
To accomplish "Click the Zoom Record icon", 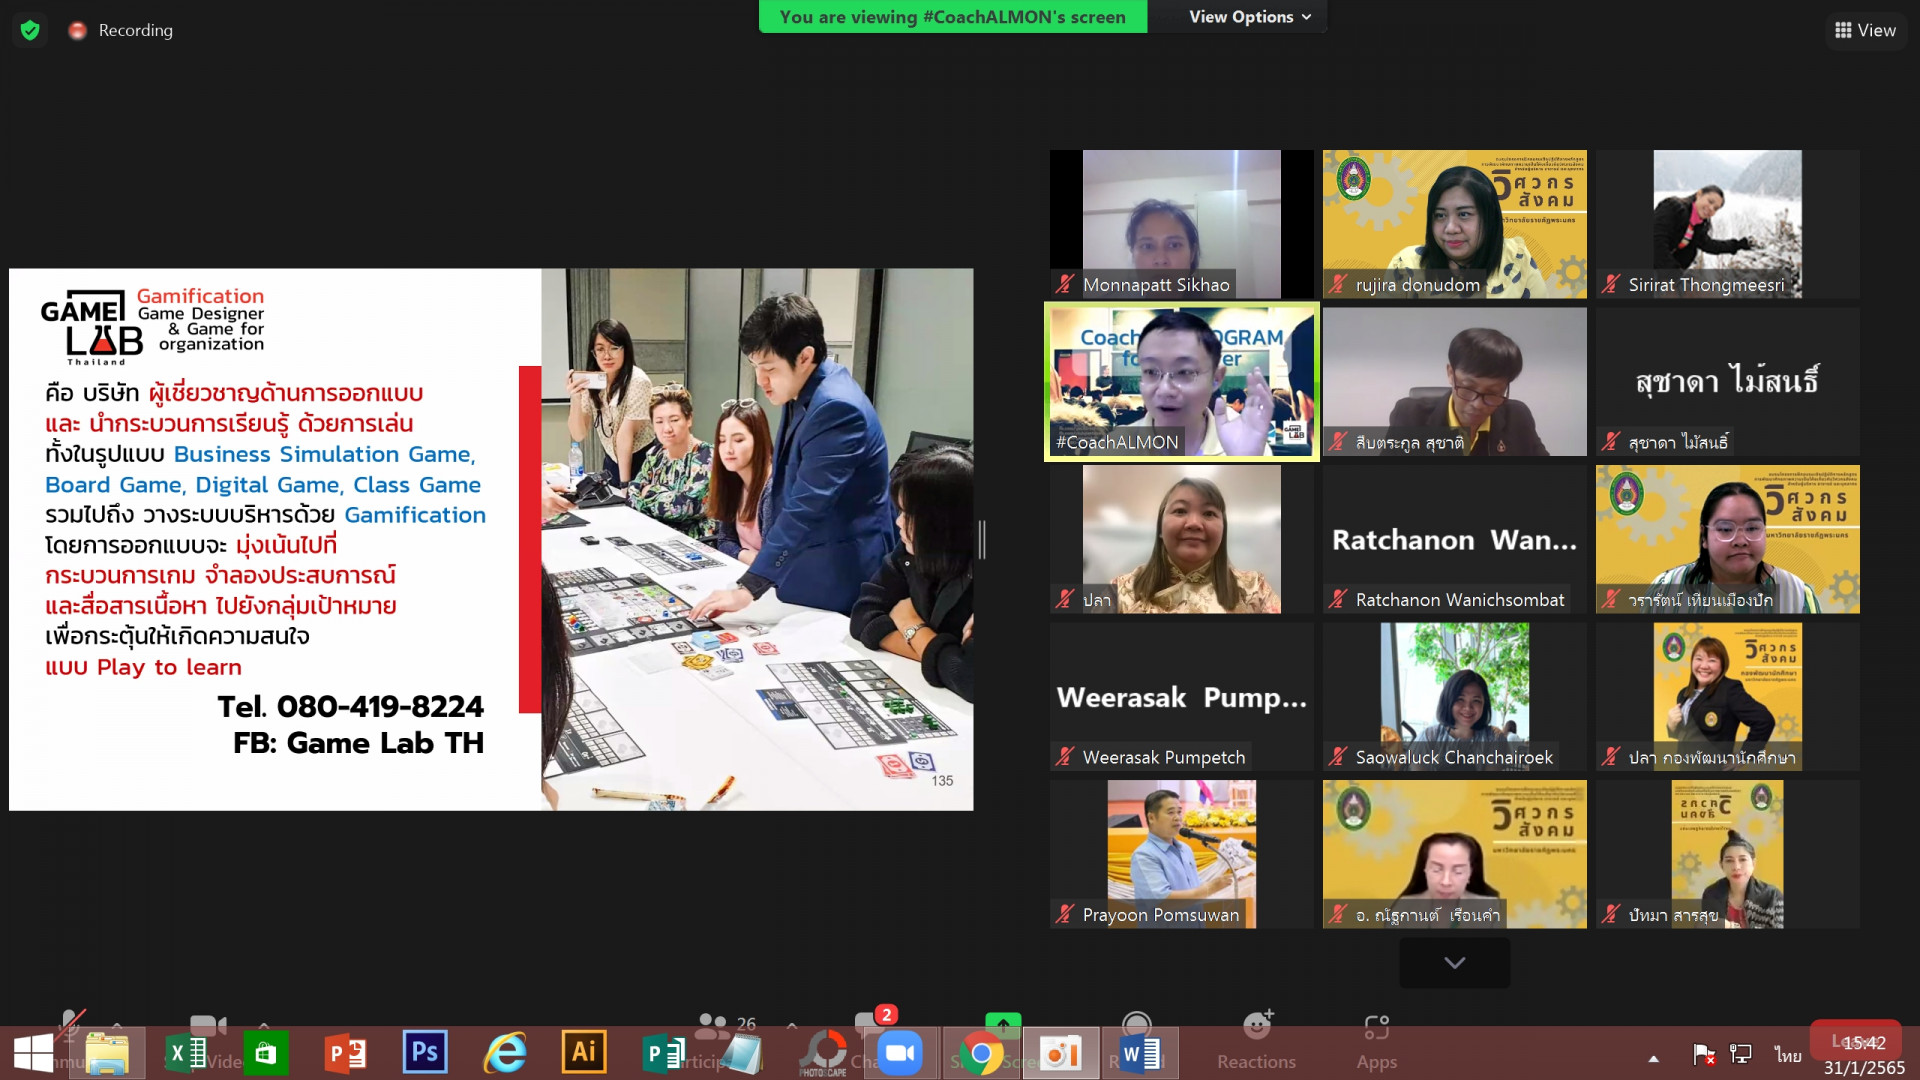I will pyautogui.click(x=1136, y=1024).
